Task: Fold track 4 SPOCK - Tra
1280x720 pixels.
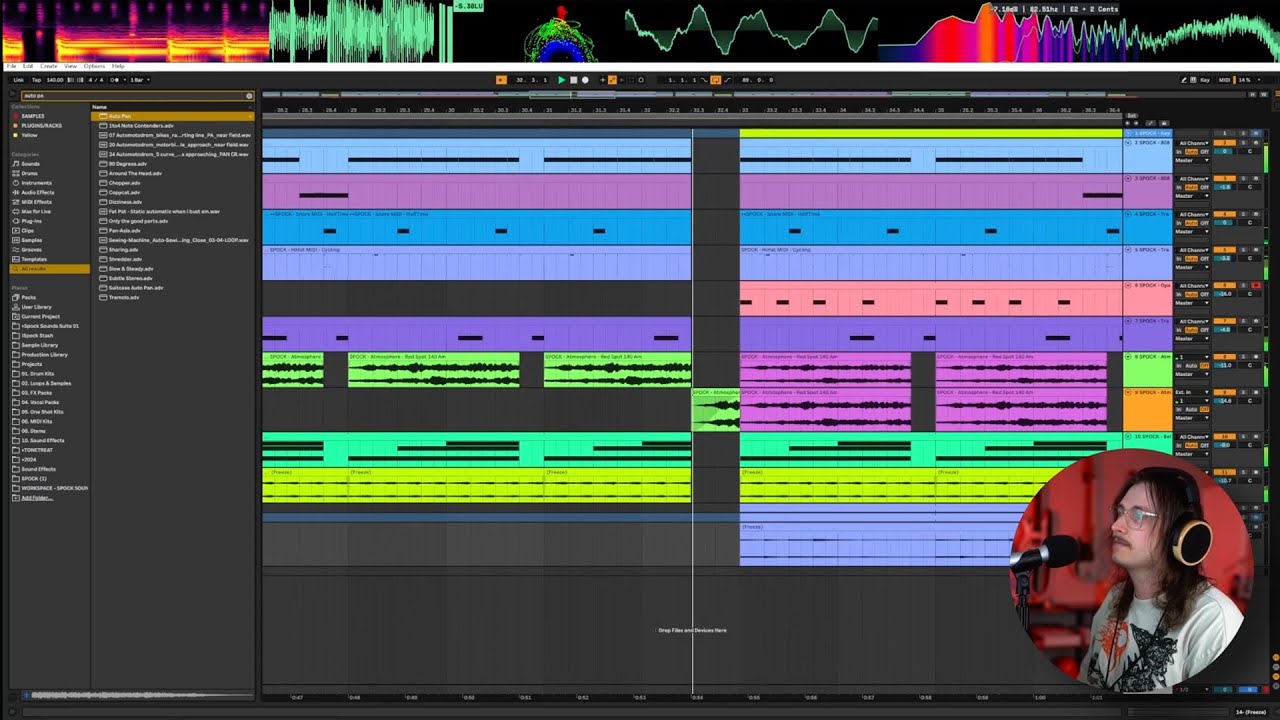Action: coord(1128,214)
